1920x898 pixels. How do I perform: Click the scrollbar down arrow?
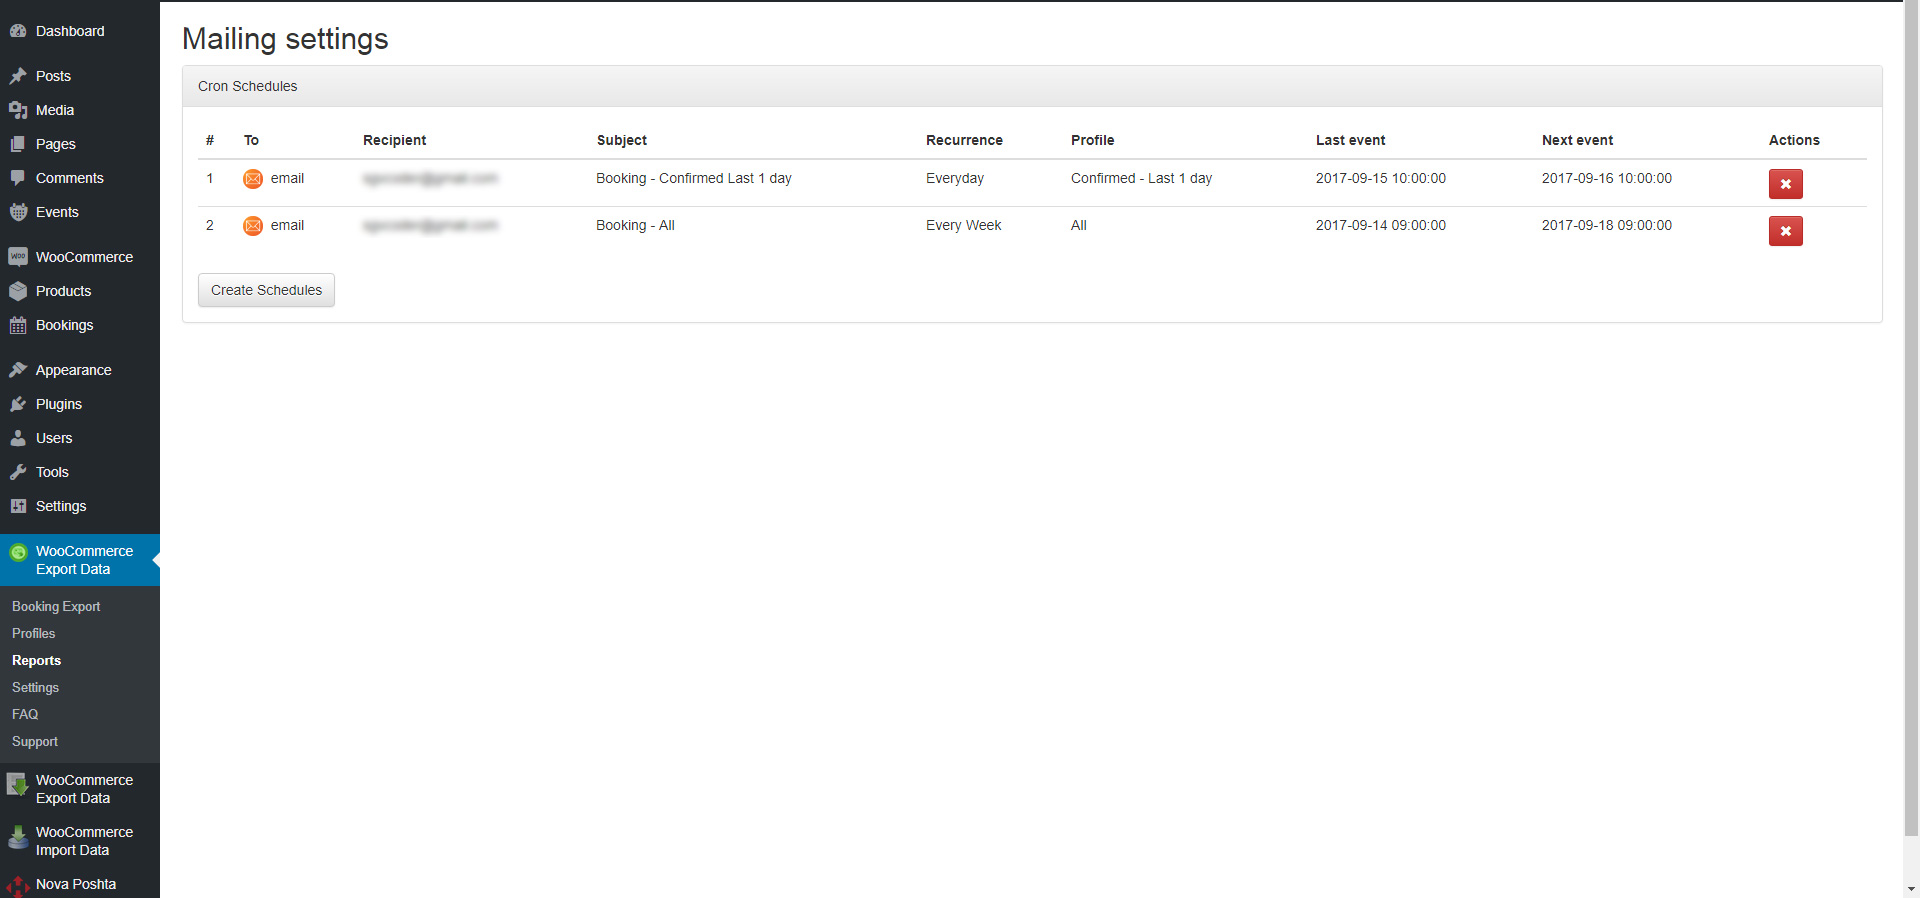click(1911, 888)
